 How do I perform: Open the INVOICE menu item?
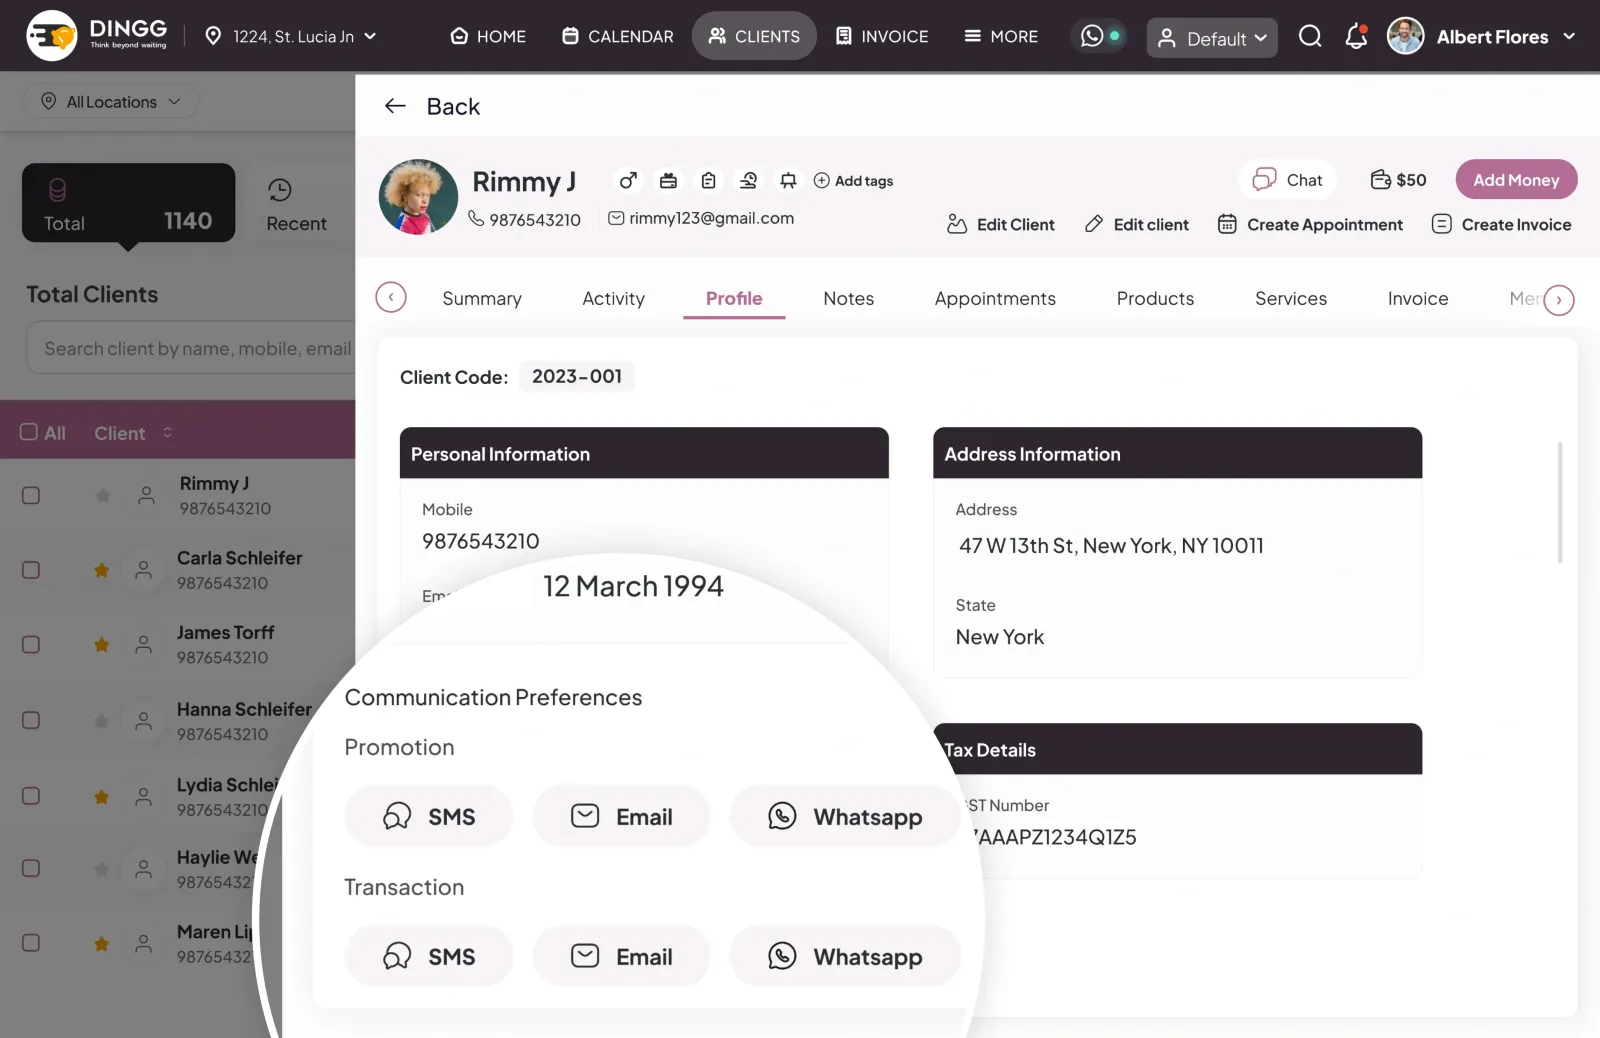(882, 36)
